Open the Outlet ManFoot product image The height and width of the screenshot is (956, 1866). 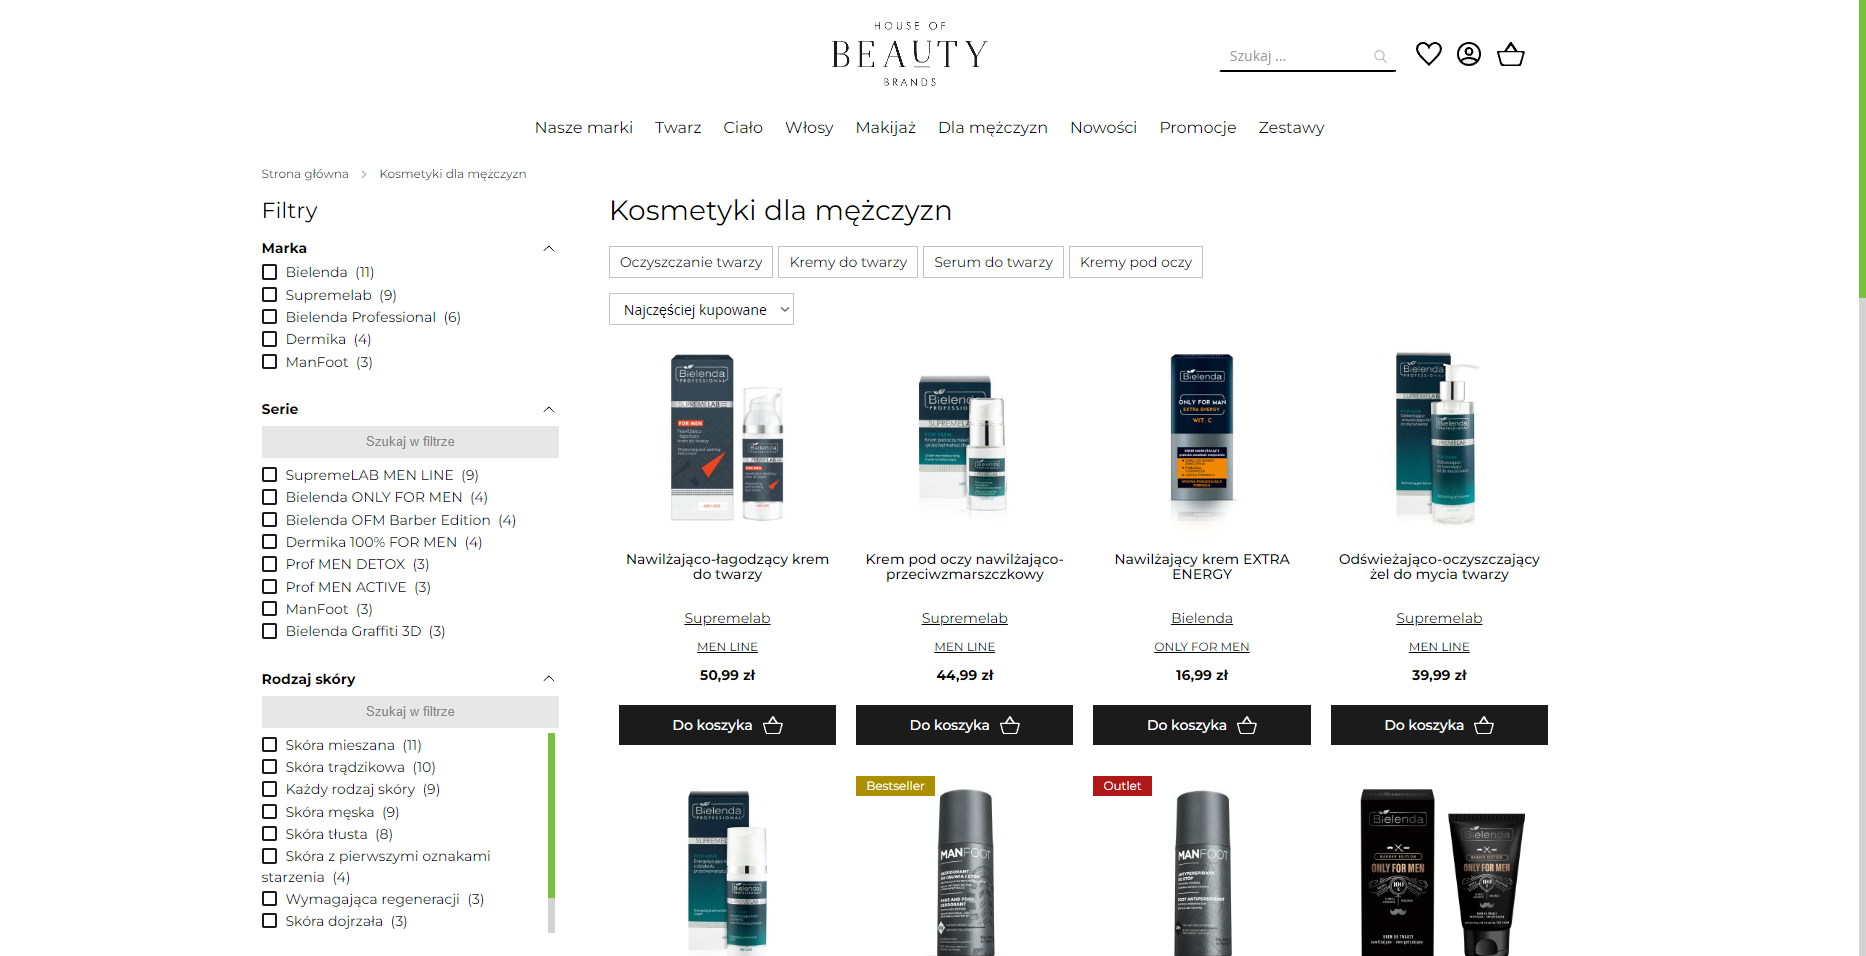coord(1202,872)
